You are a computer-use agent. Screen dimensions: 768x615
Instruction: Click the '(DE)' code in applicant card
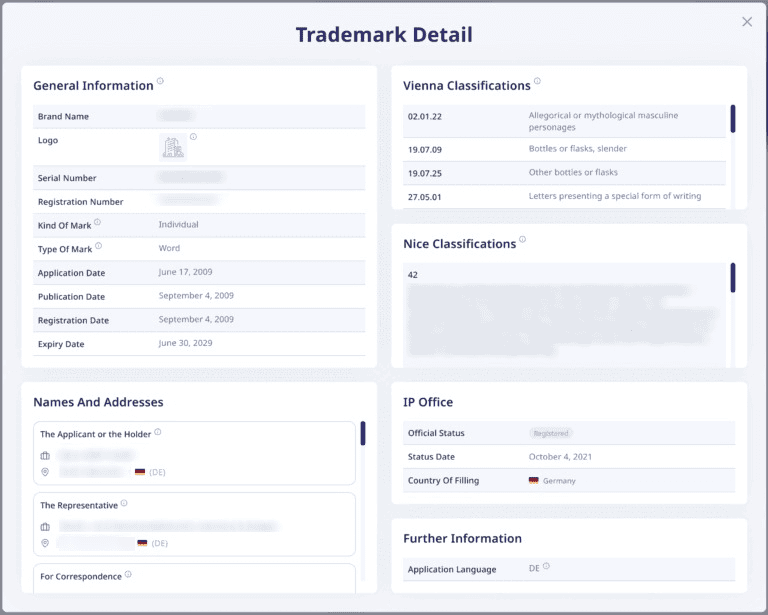tap(157, 472)
